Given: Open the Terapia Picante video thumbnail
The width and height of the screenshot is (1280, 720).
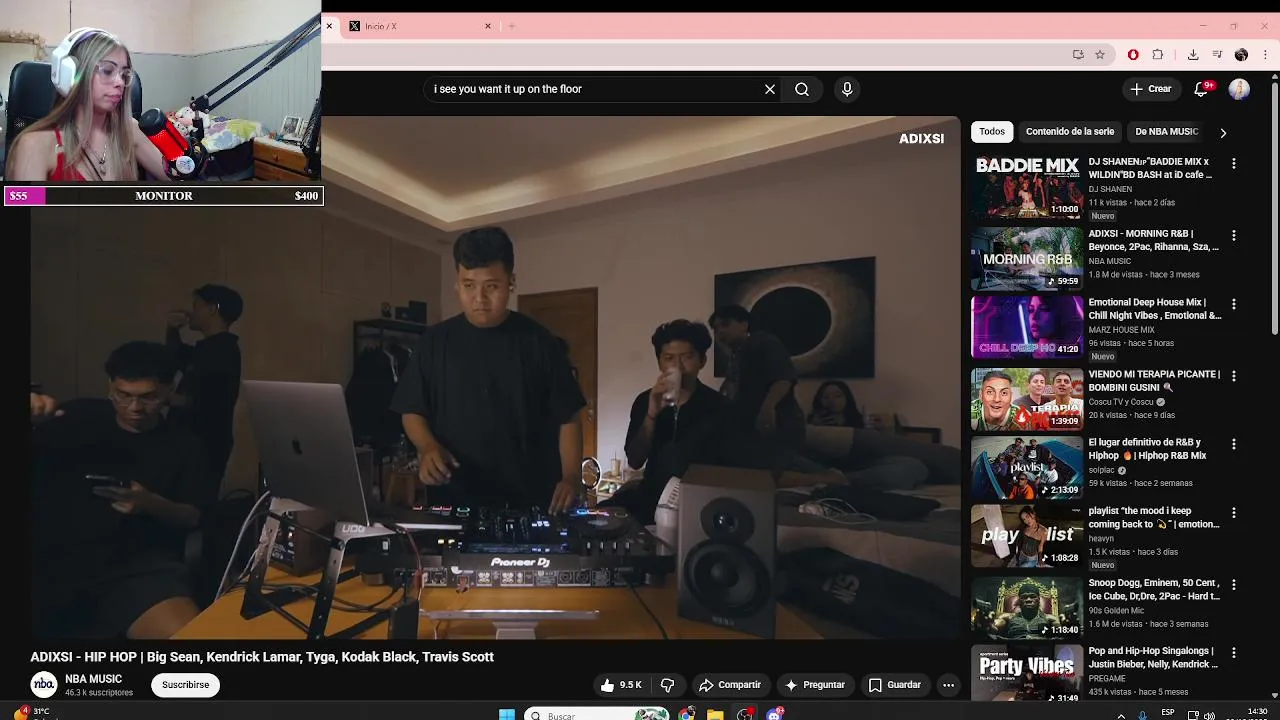Looking at the screenshot, I should coord(1027,399).
